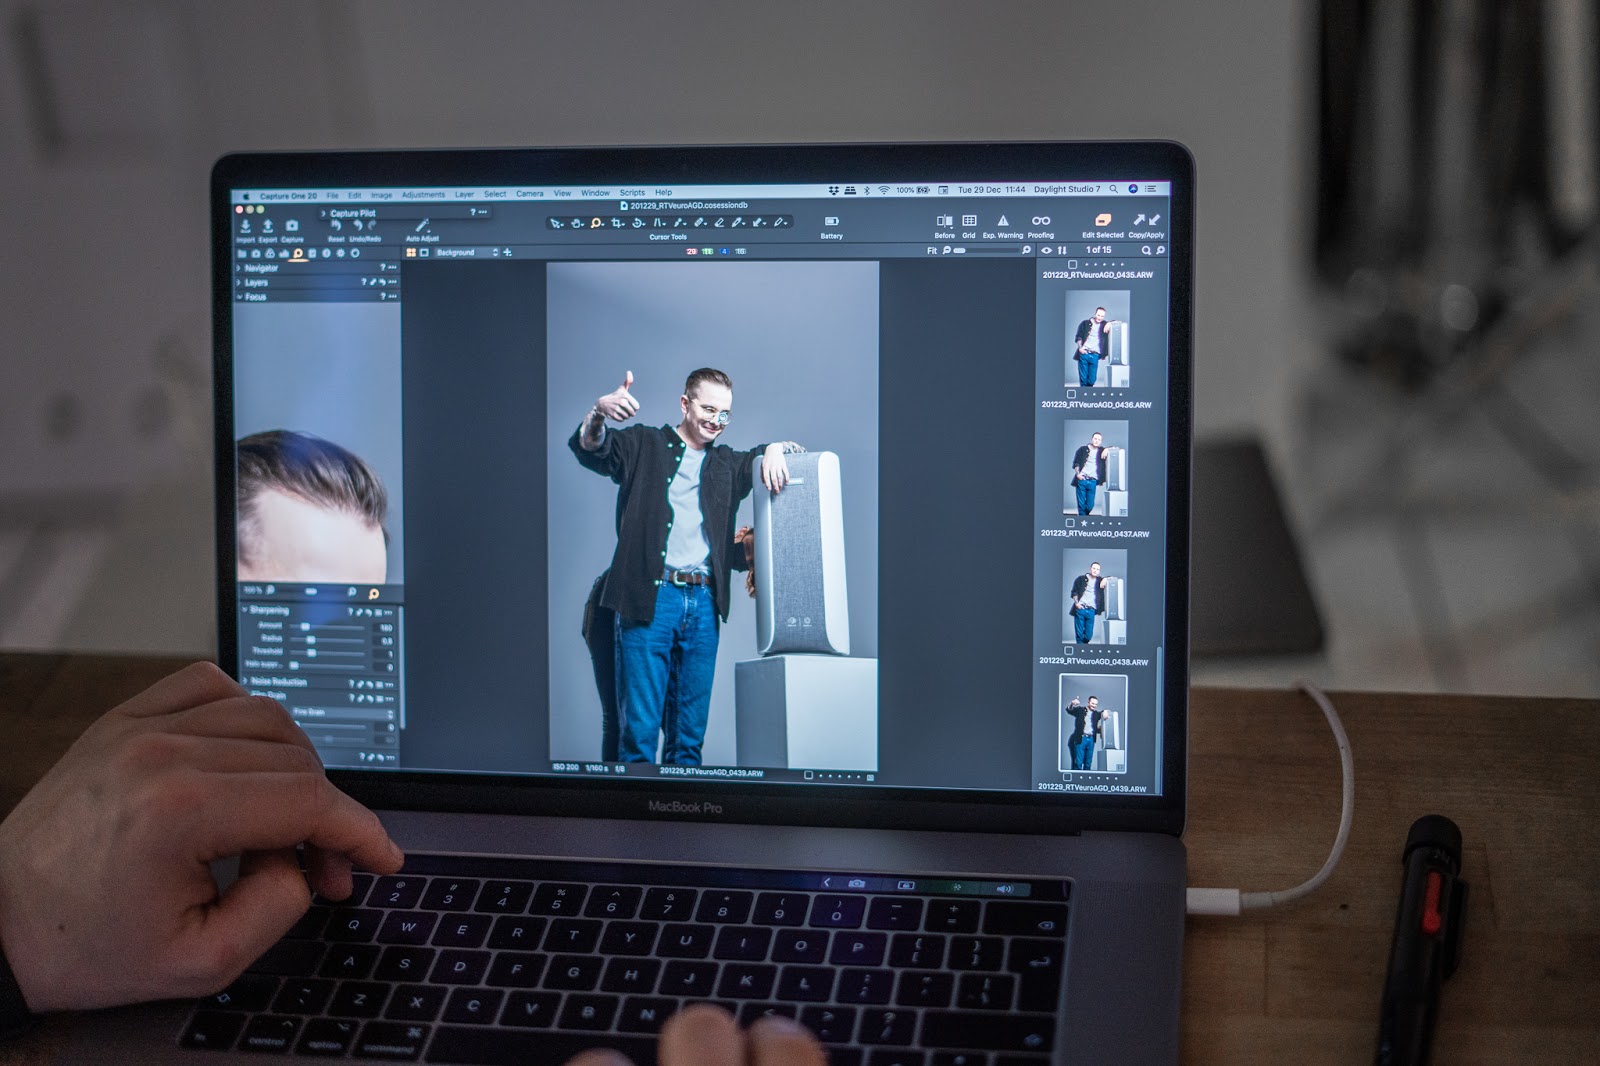Toggle the Grid overlay
The height and width of the screenshot is (1066, 1600).
point(969,221)
